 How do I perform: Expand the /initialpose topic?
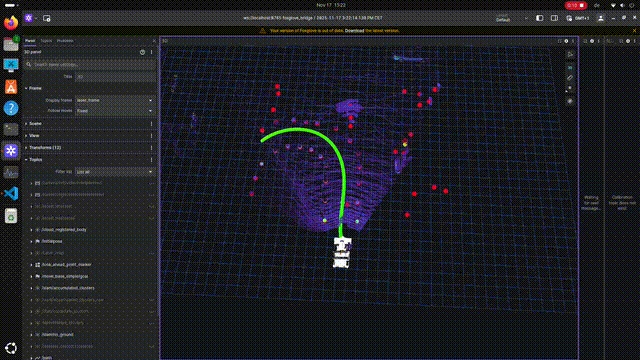click(x=31, y=241)
